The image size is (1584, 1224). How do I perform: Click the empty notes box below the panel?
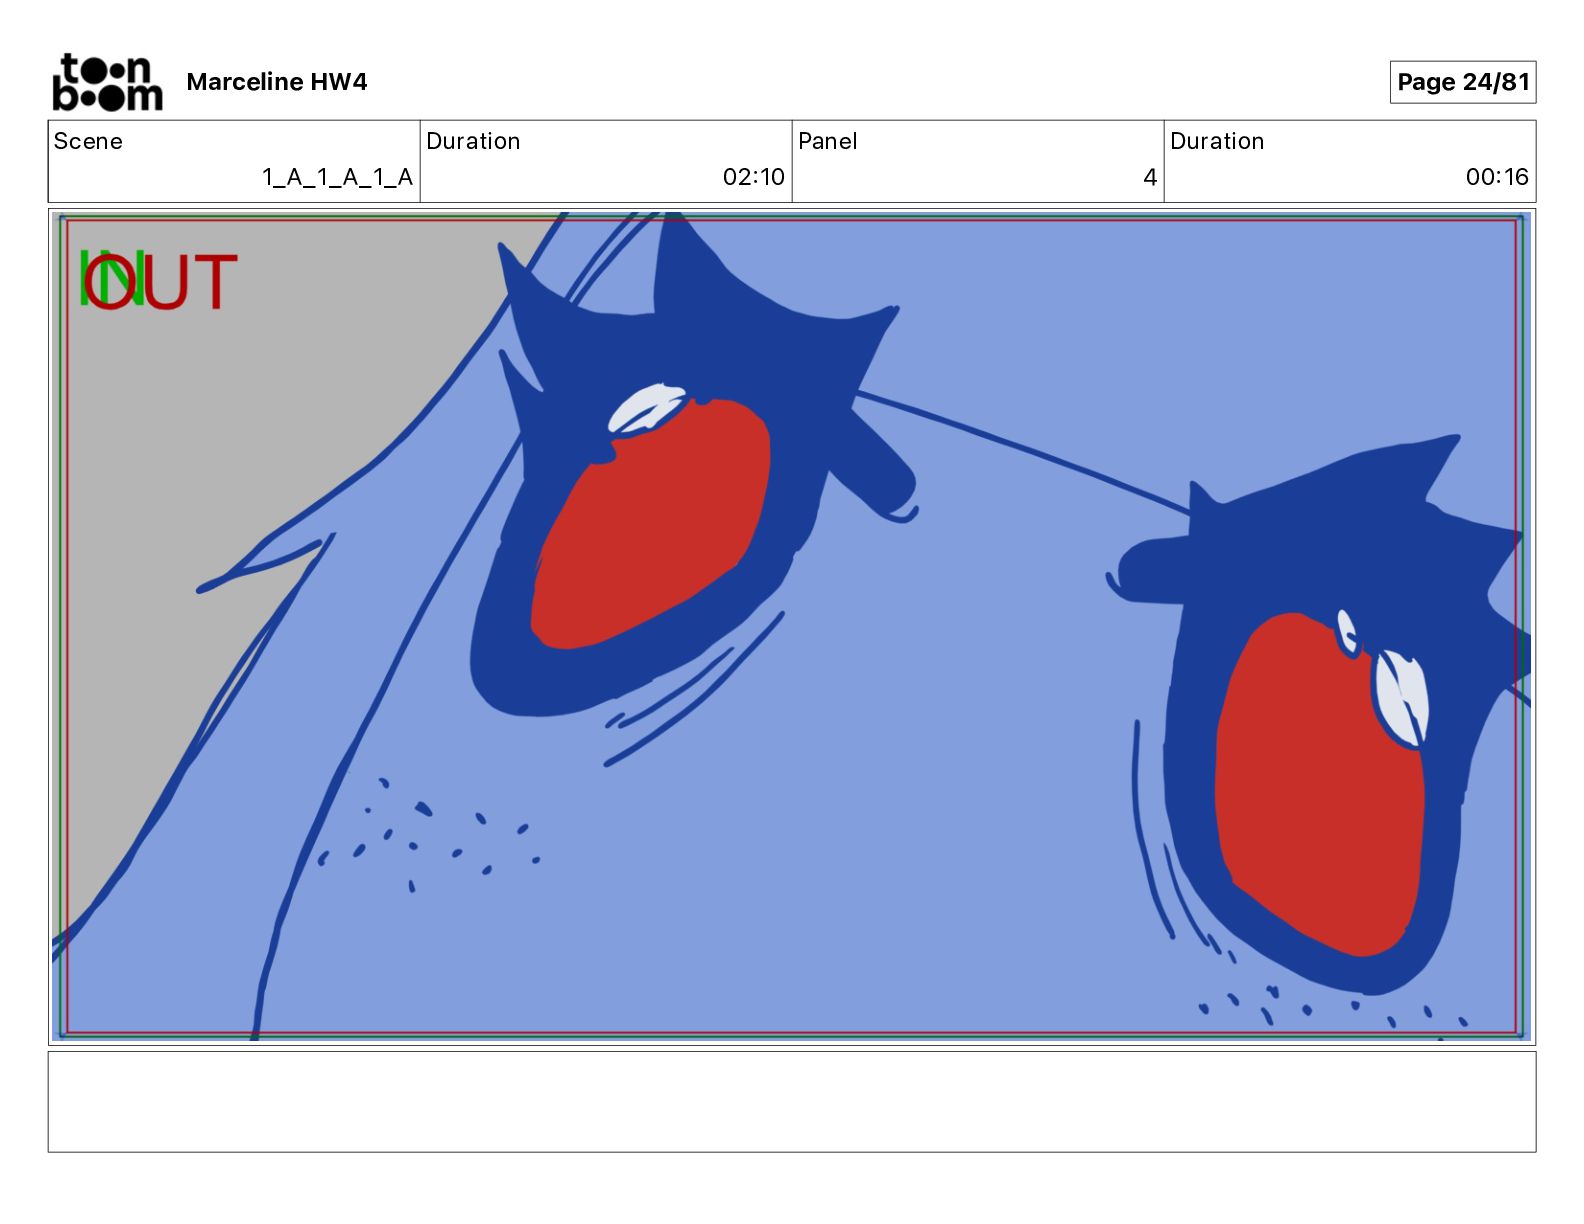pos(792,1101)
